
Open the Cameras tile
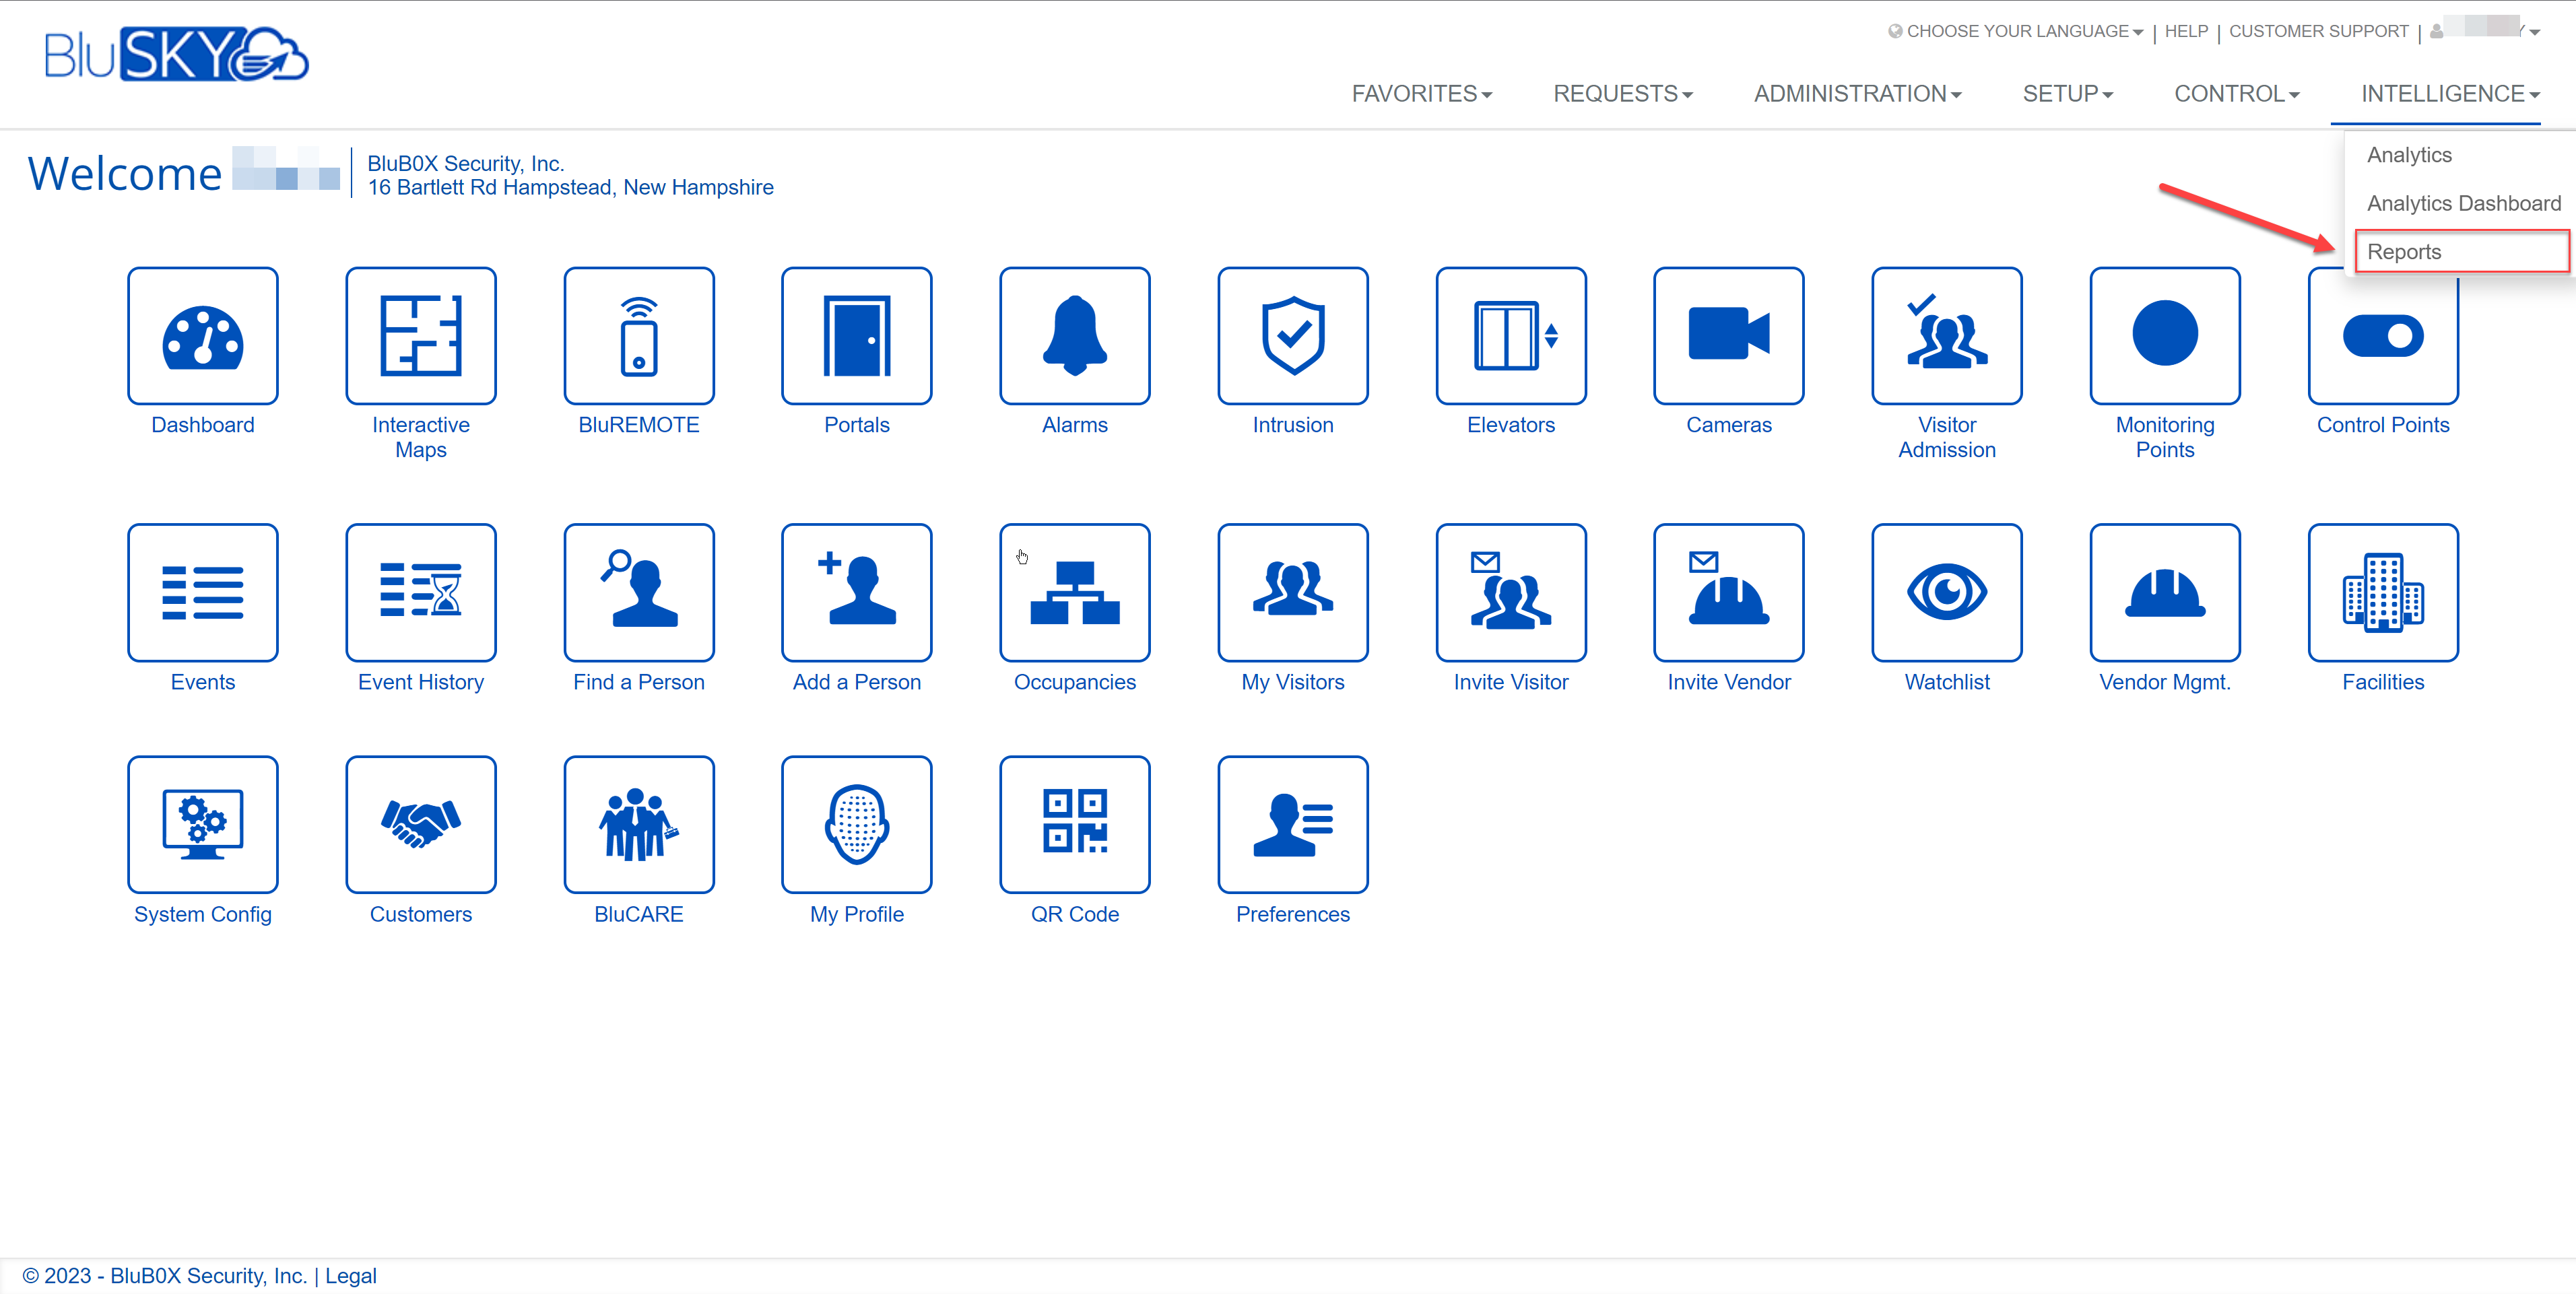click(x=1729, y=336)
